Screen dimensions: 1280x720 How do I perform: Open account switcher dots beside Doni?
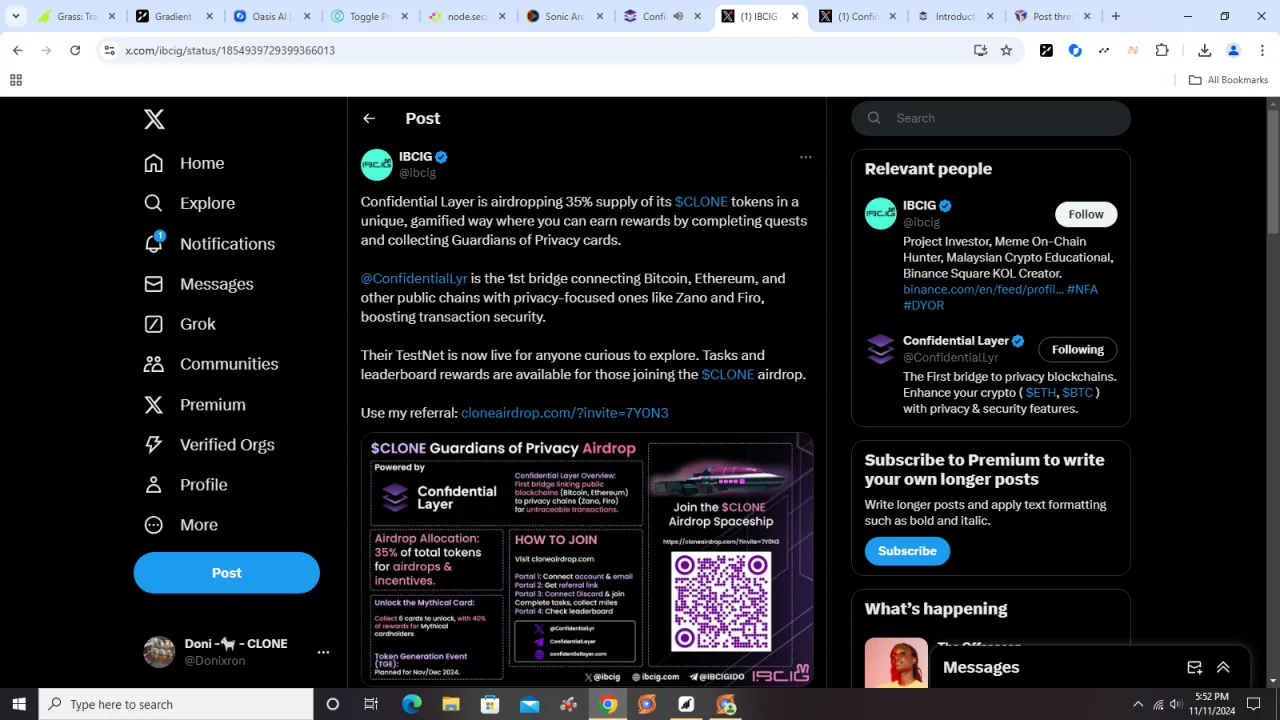323,652
